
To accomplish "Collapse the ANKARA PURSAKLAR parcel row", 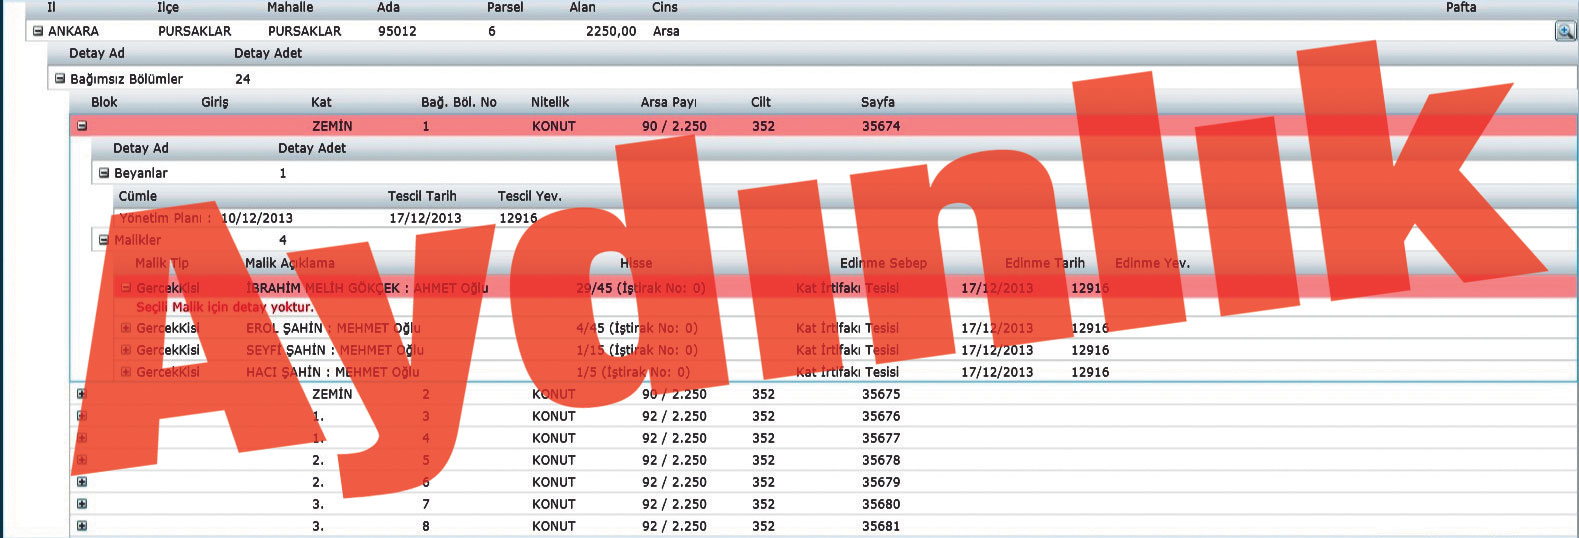I will 38,31.
